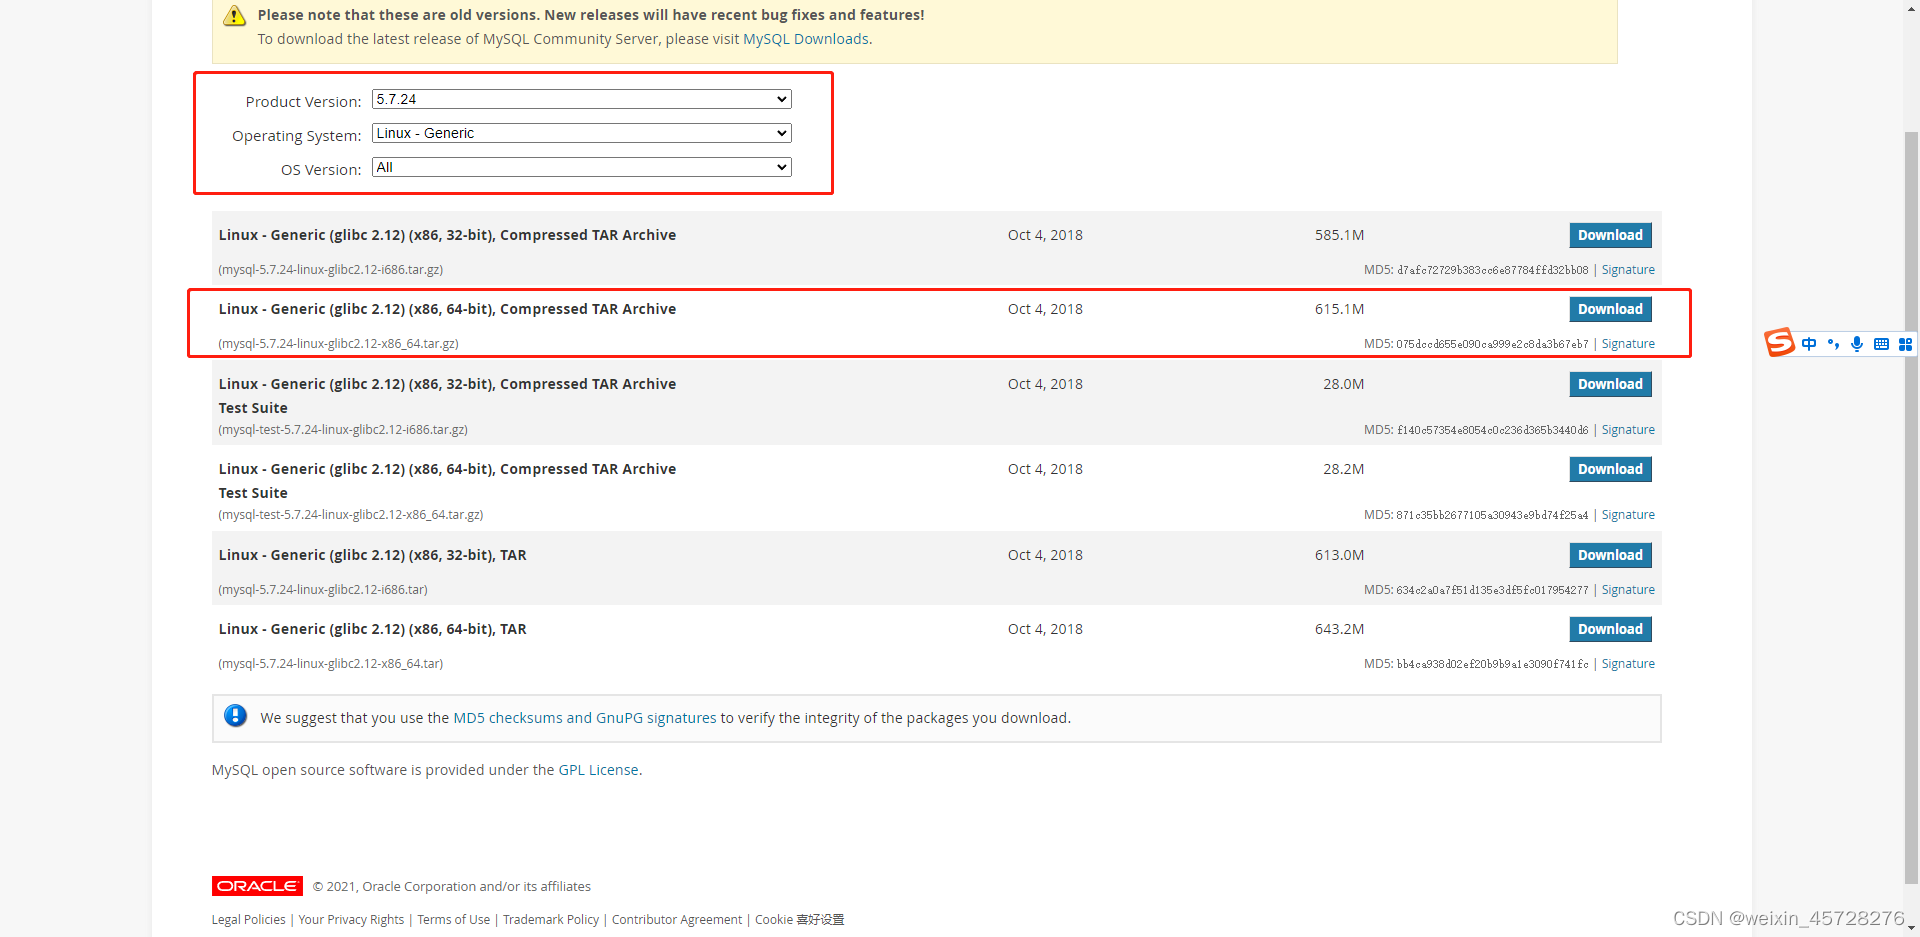Open Signature for mysql-5.7.24-linux-glibc2.12-x86_64.tar.gz
This screenshot has width=1920, height=937.
(x=1628, y=344)
